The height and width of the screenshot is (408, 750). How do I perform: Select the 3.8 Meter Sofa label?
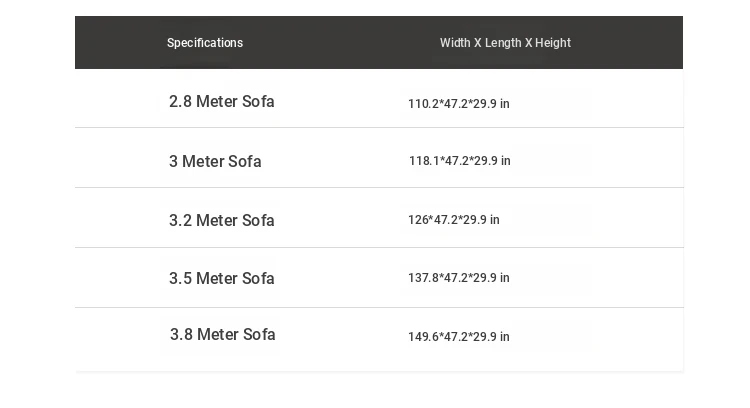pos(222,335)
